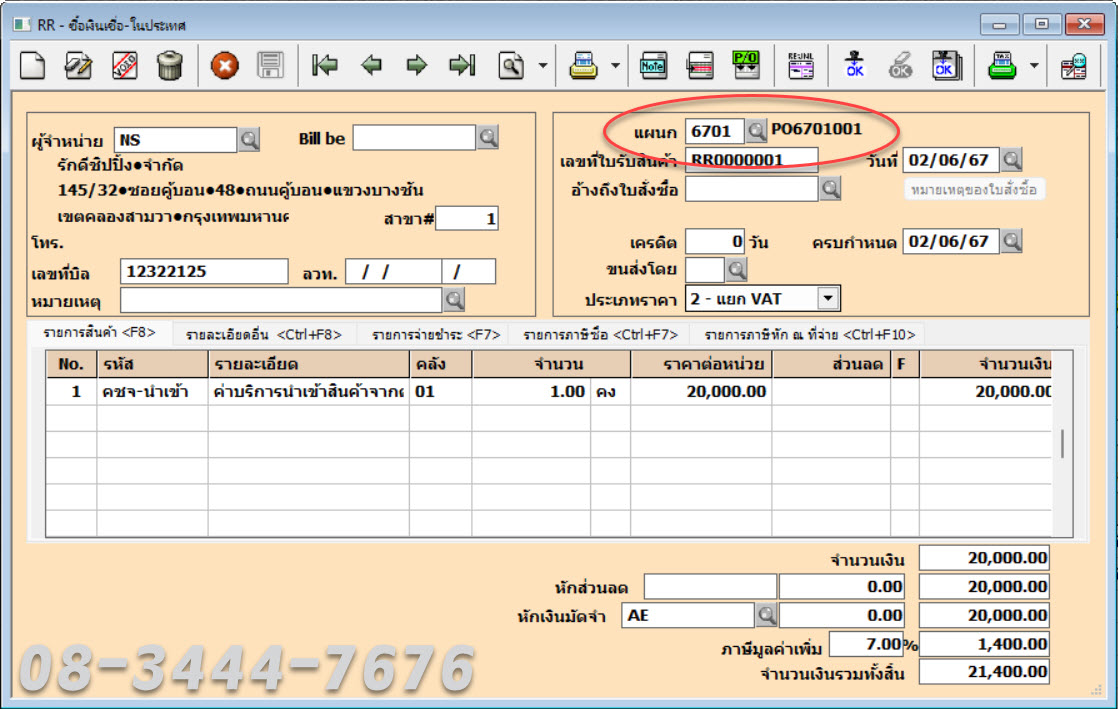Click the grand total 21,400.00 value
The width and height of the screenshot is (1118, 709).
tap(984, 672)
